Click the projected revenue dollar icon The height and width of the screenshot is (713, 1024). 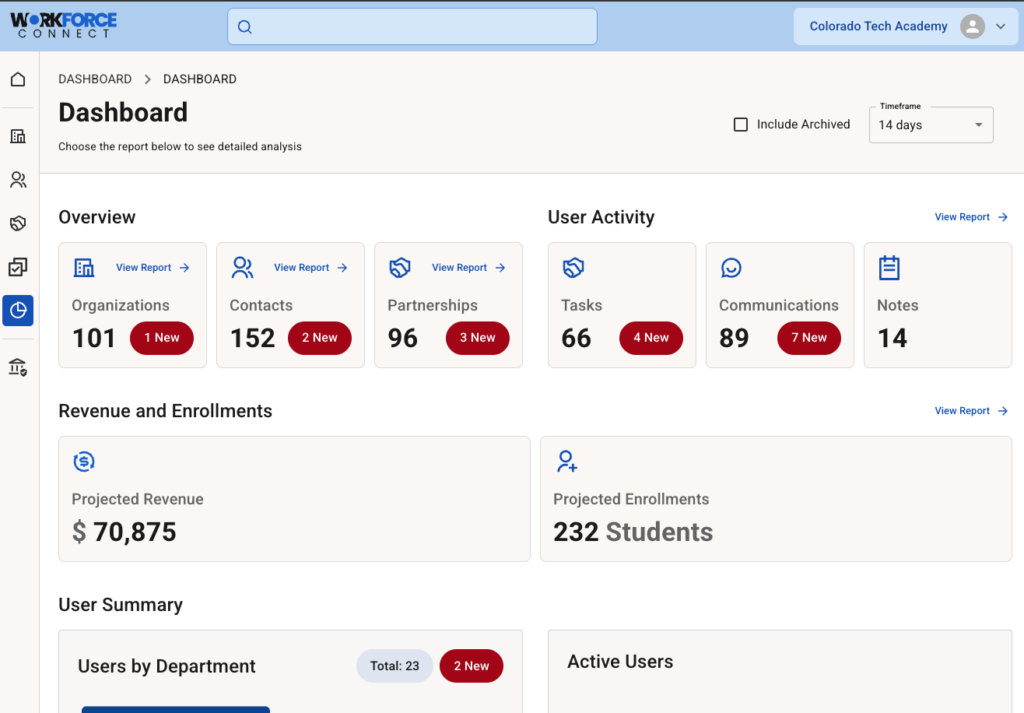click(x=84, y=461)
